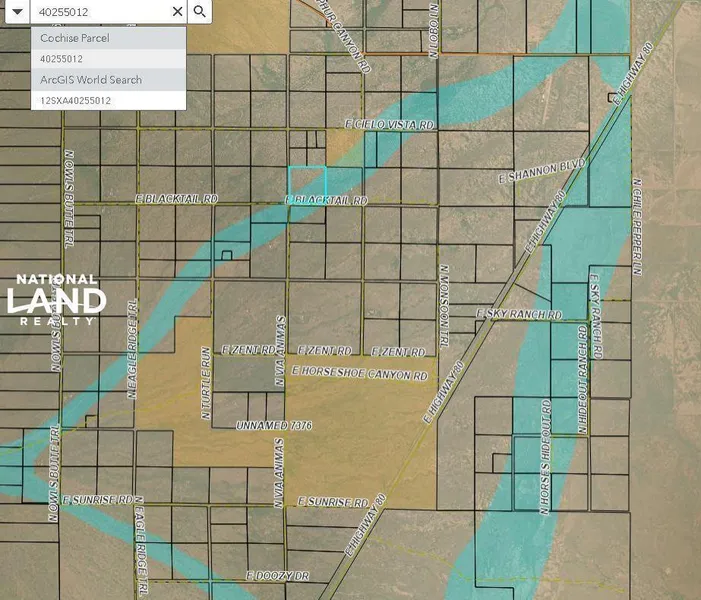This screenshot has height=600, width=701.
Task: Open the search source dropdown arrow
Action: [15, 11]
